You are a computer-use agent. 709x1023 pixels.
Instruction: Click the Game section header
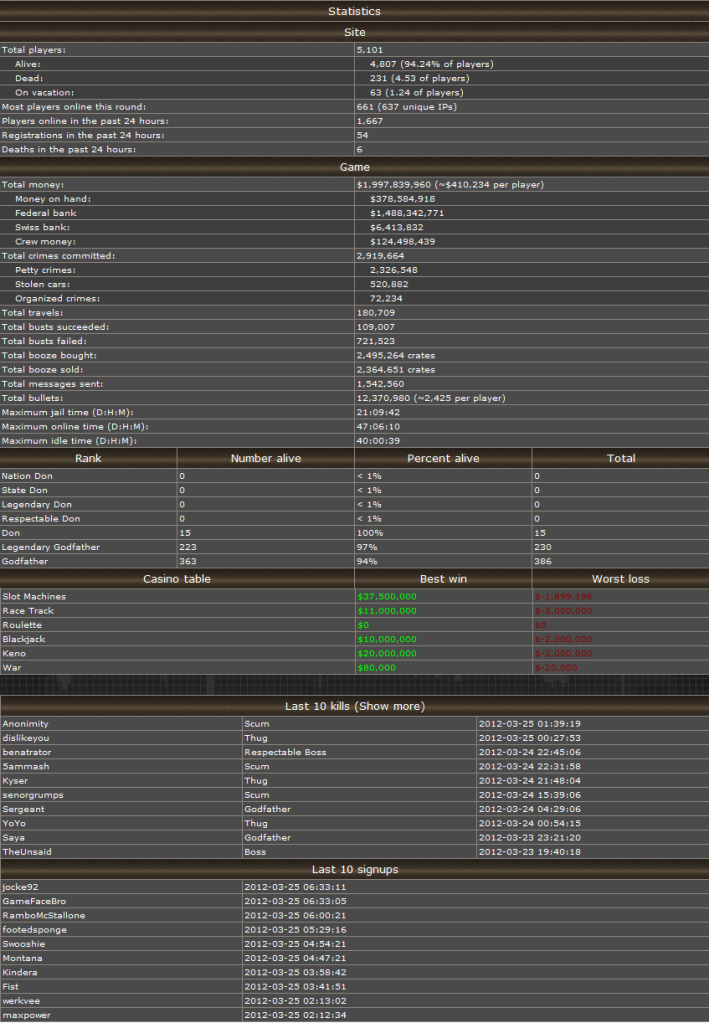click(x=354, y=167)
